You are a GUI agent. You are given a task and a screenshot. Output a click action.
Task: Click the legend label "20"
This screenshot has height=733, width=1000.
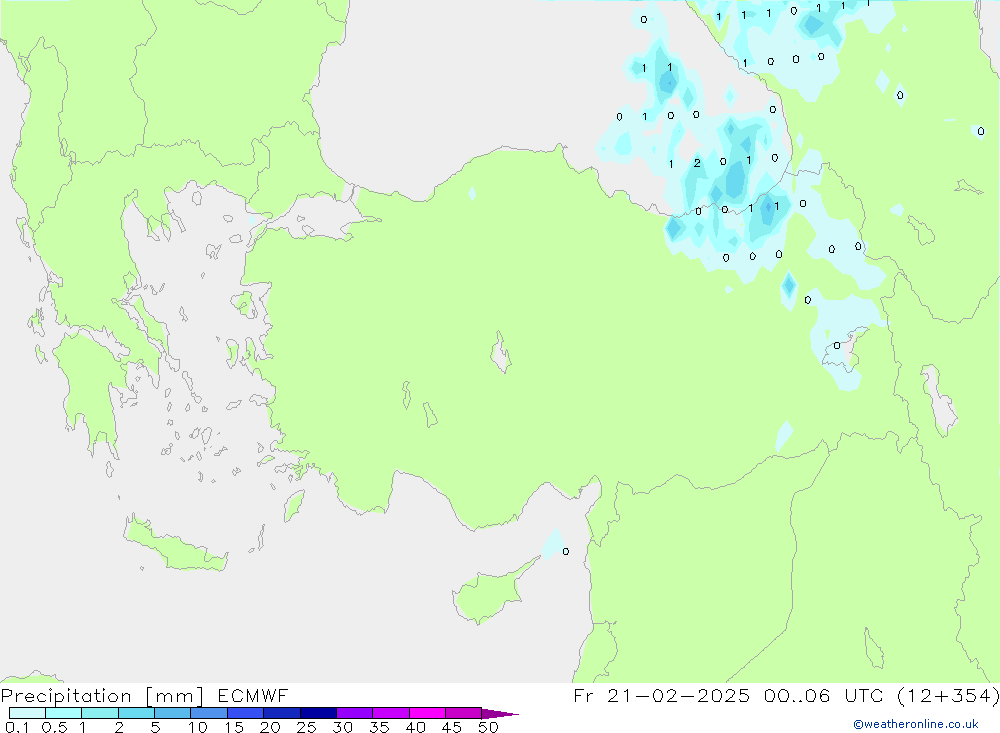point(270,727)
